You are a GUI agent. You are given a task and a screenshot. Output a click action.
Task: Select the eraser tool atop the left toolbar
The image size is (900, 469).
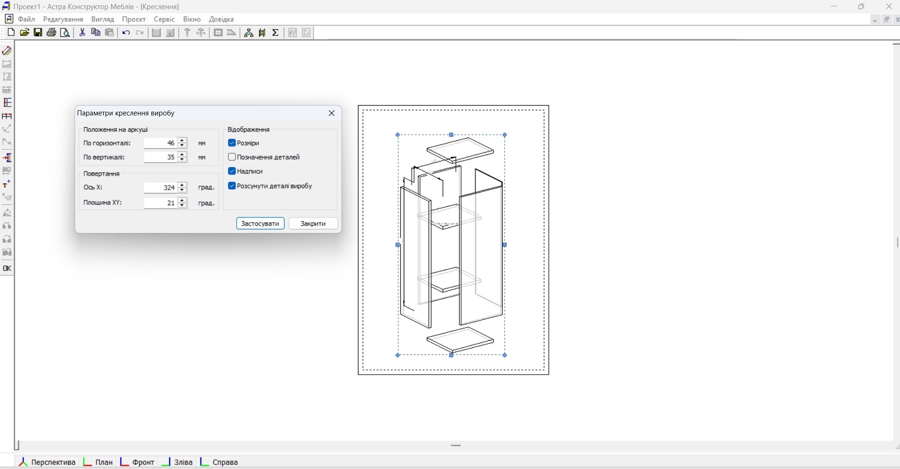pyautogui.click(x=7, y=51)
